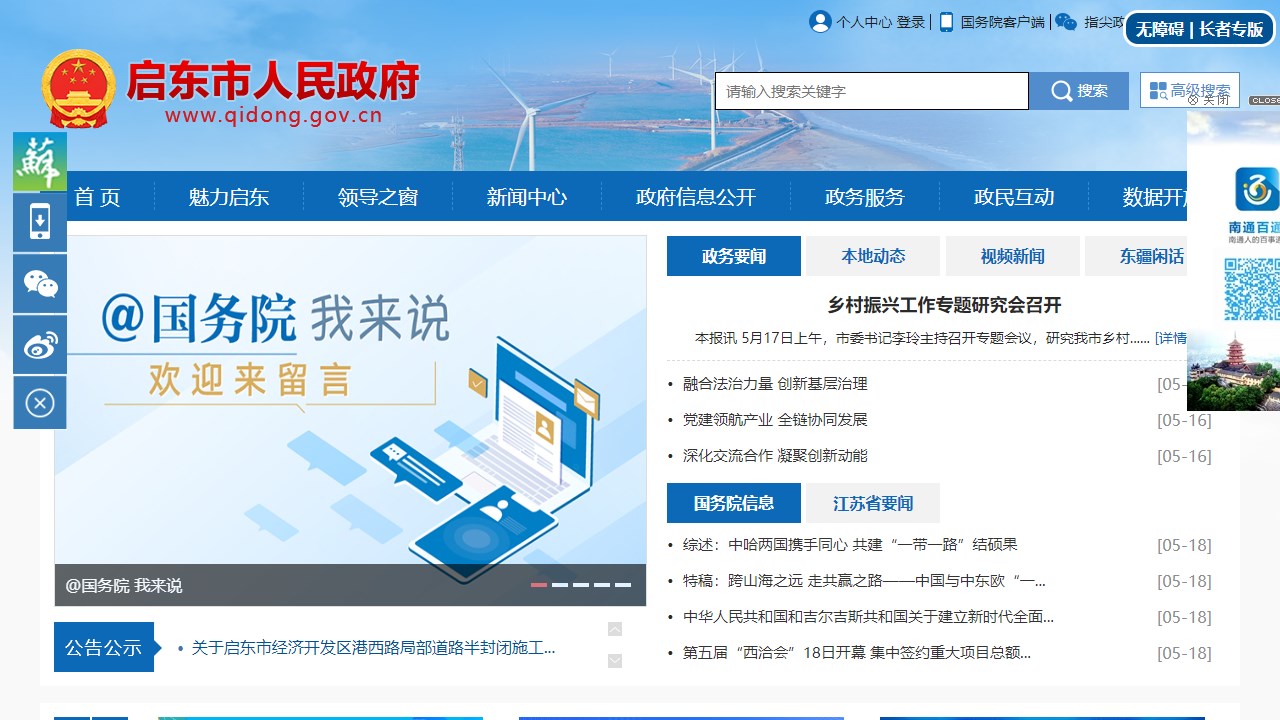Screen dimensions: 1280x720
Task: Select the third carousel slide indicator
Action: [x=581, y=585]
